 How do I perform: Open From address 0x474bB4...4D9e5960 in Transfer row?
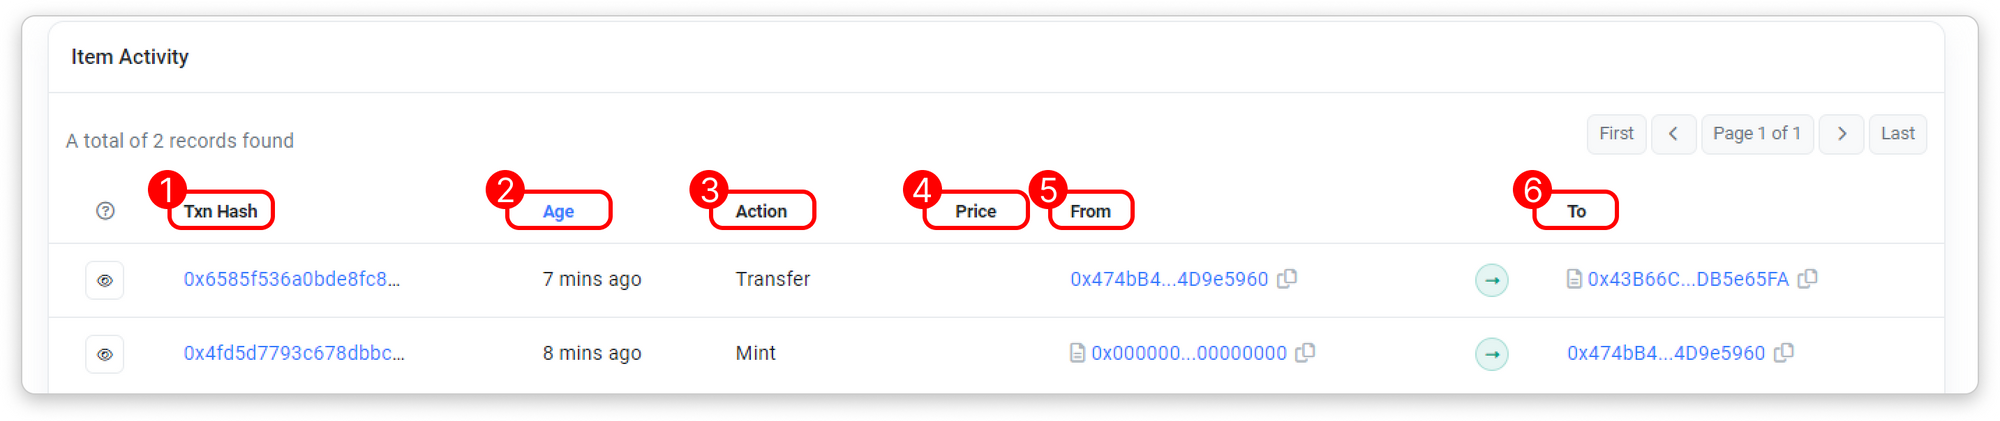coord(1169,280)
